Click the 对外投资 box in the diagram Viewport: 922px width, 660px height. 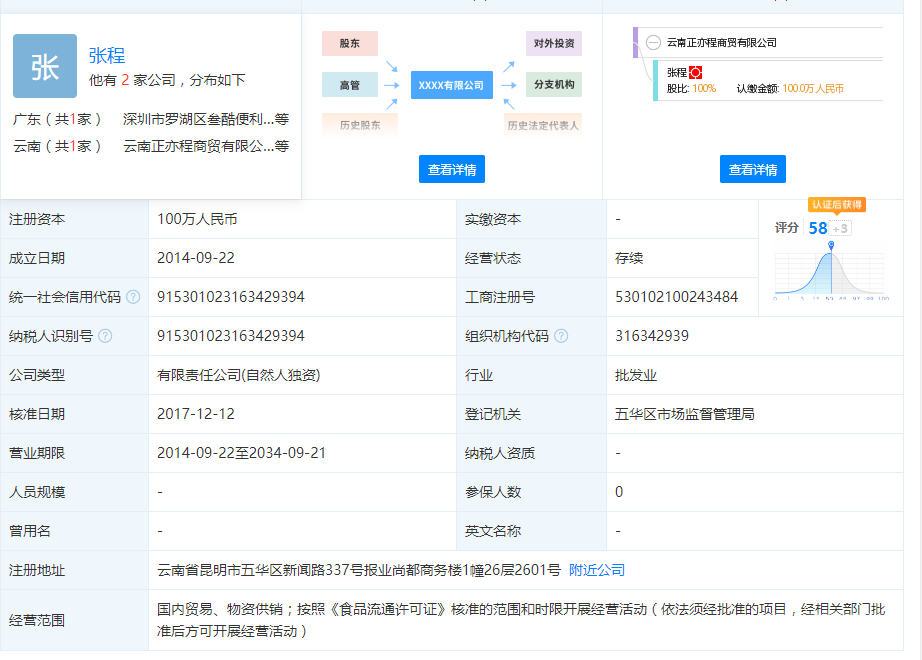554,44
